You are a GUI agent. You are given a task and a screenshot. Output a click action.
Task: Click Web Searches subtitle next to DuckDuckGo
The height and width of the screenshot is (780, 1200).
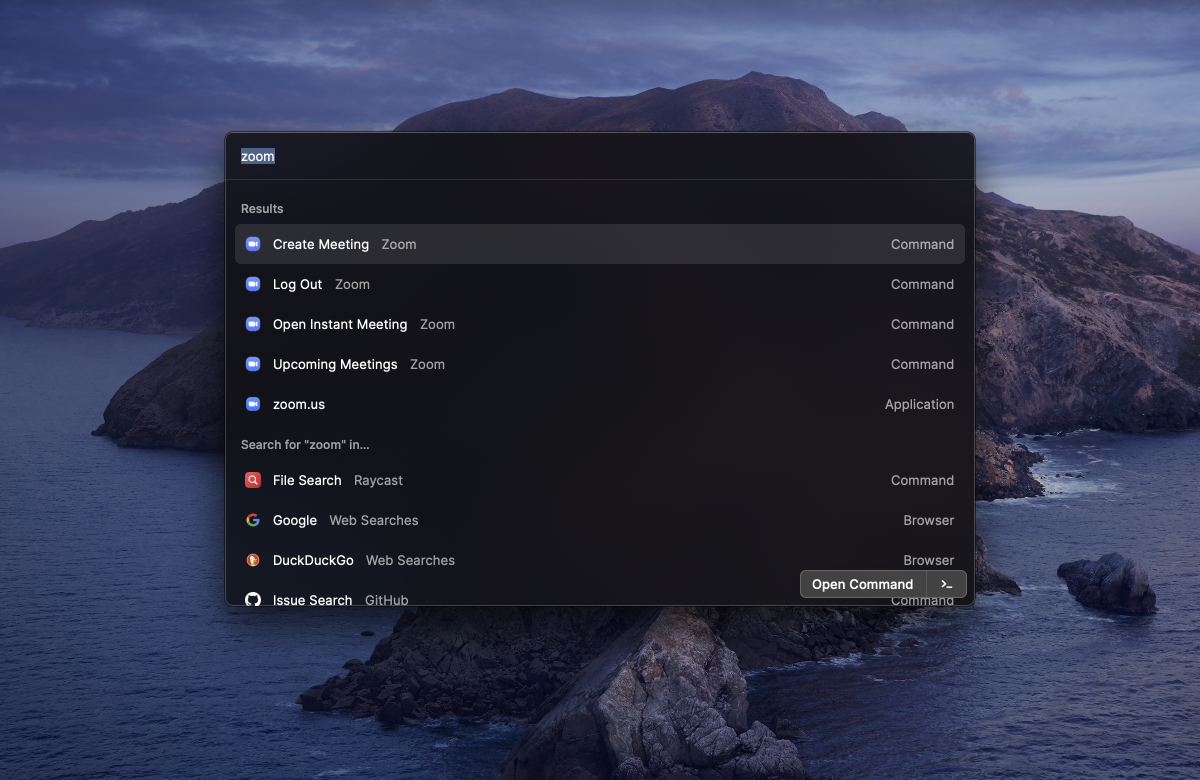click(x=410, y=560)
